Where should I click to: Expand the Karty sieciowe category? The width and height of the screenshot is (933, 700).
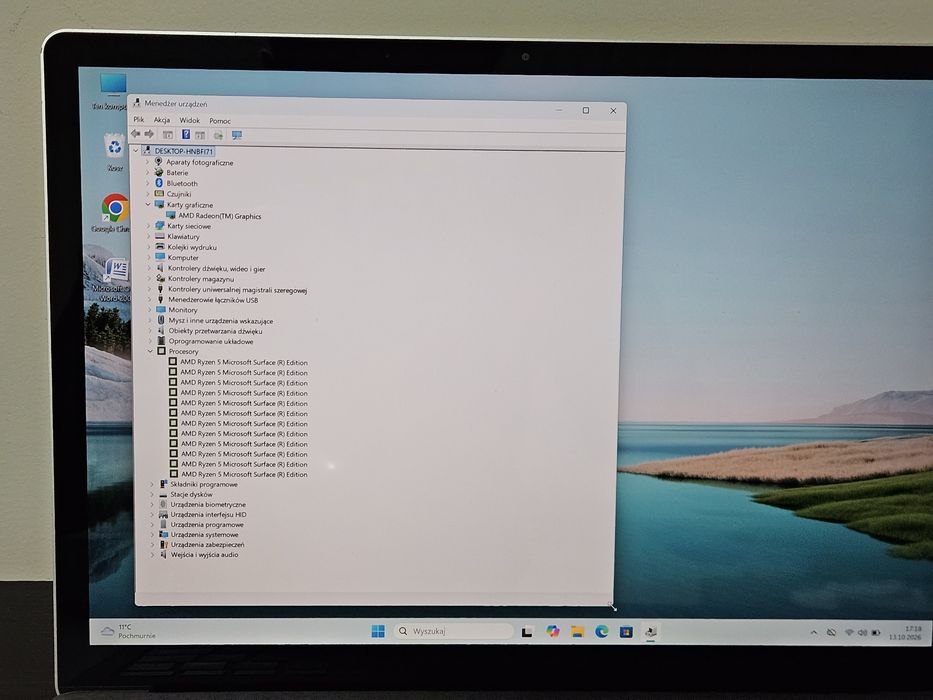pos(149,226)
